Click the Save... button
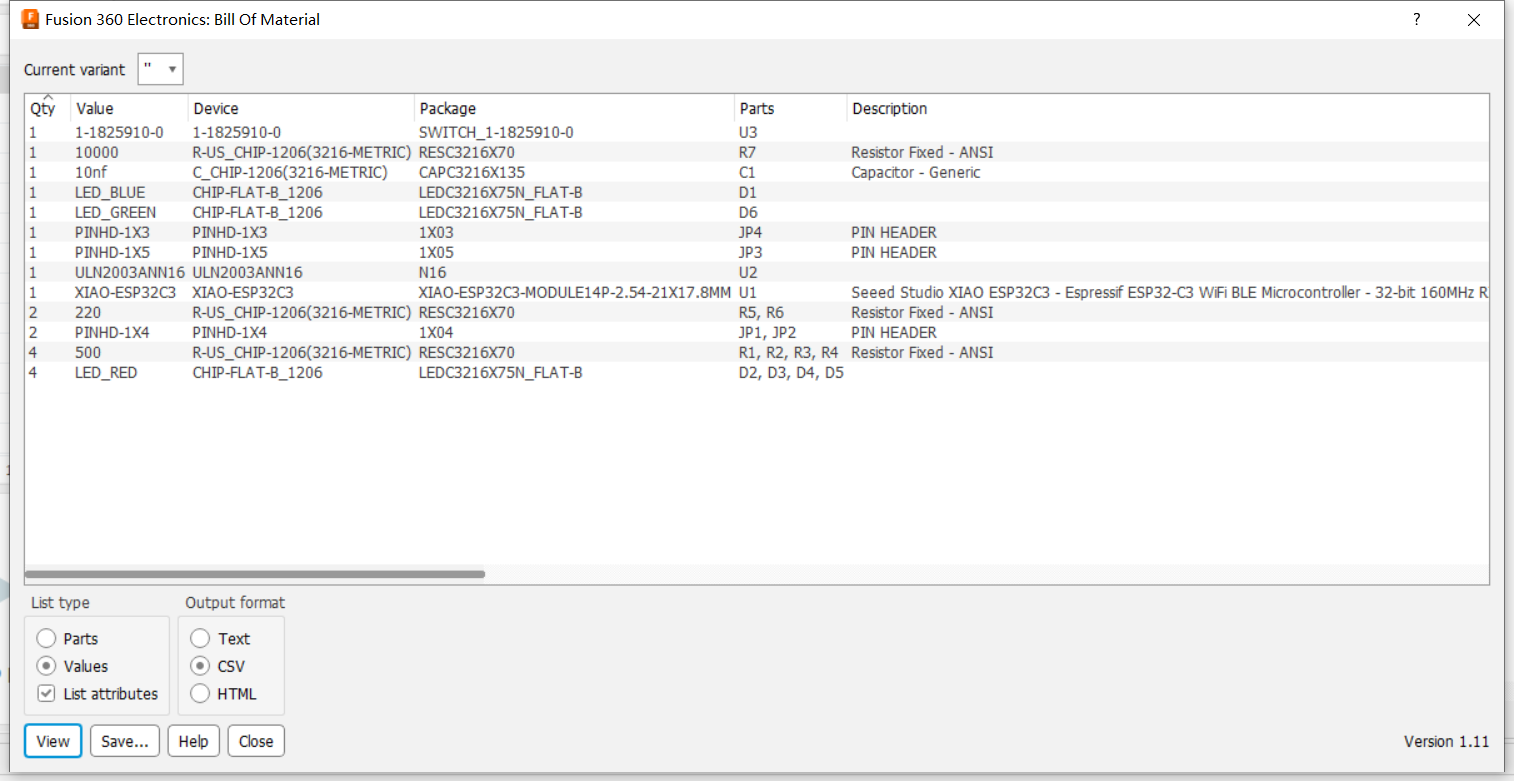The width and height of the screenshot is (1514, 781). click(x=125, y=741)
